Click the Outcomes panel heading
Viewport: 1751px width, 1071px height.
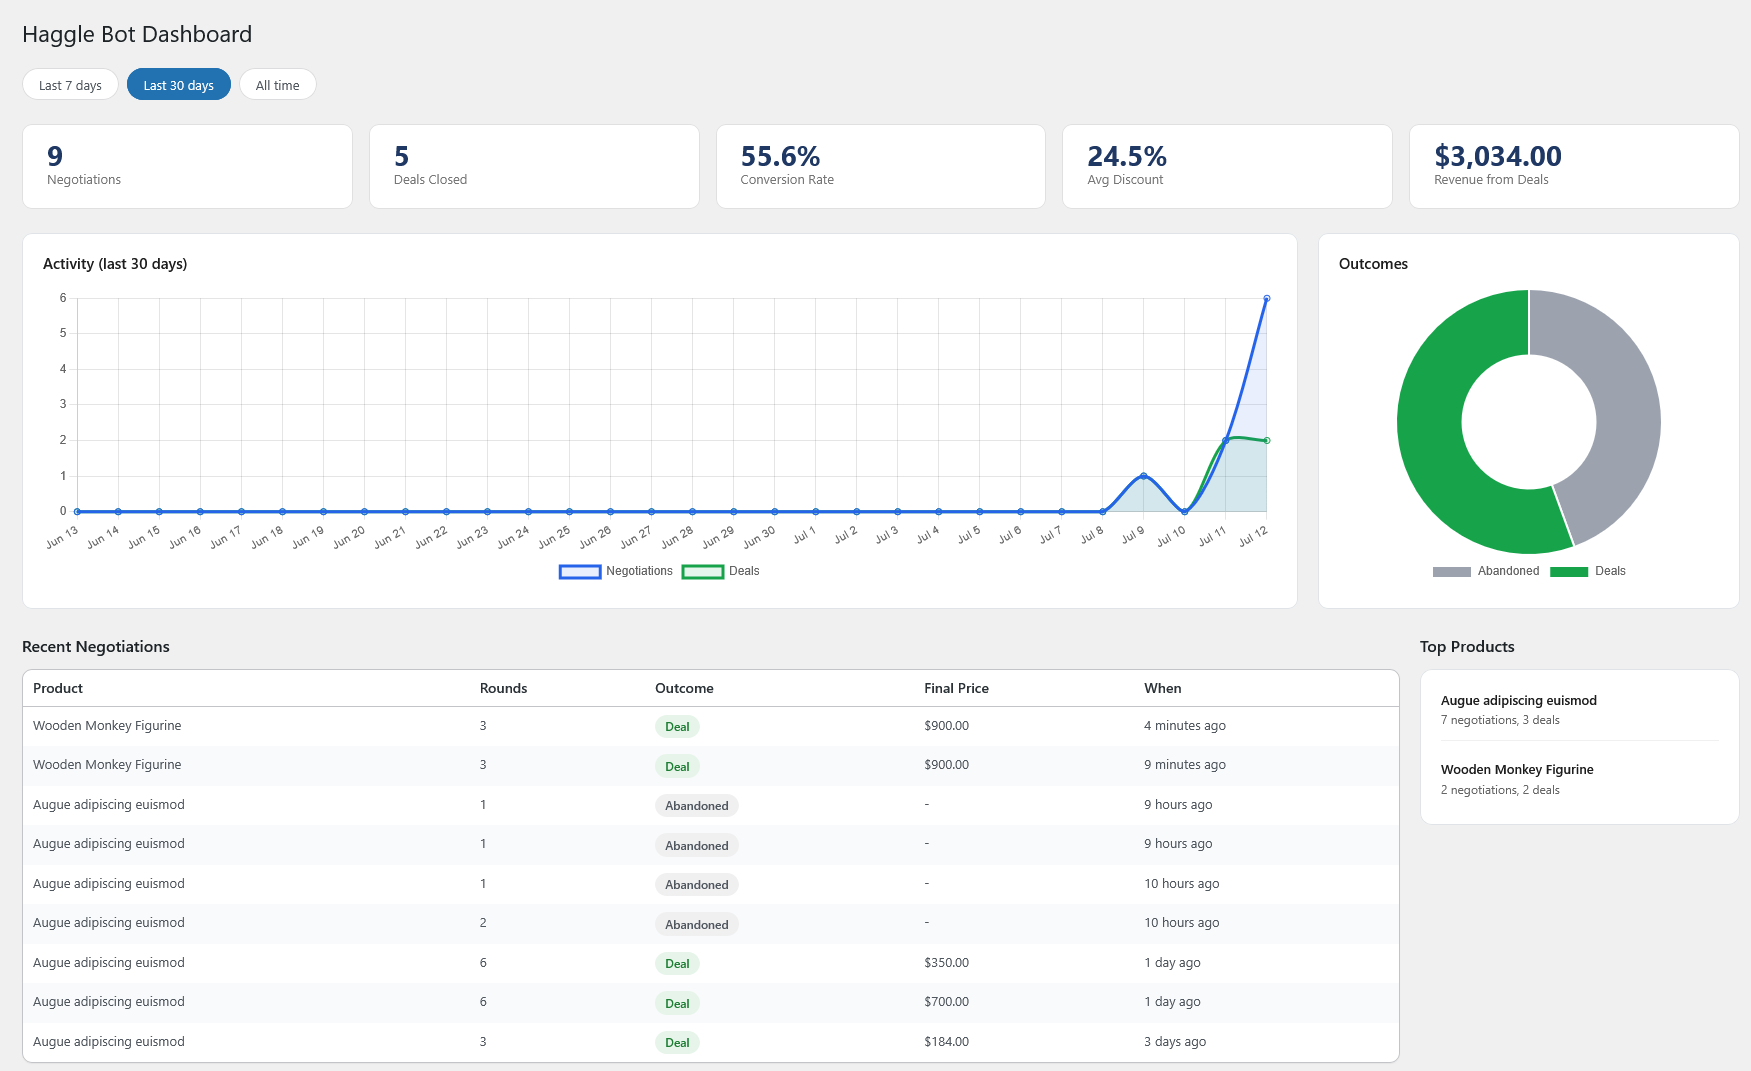(x=1373, y=264)
